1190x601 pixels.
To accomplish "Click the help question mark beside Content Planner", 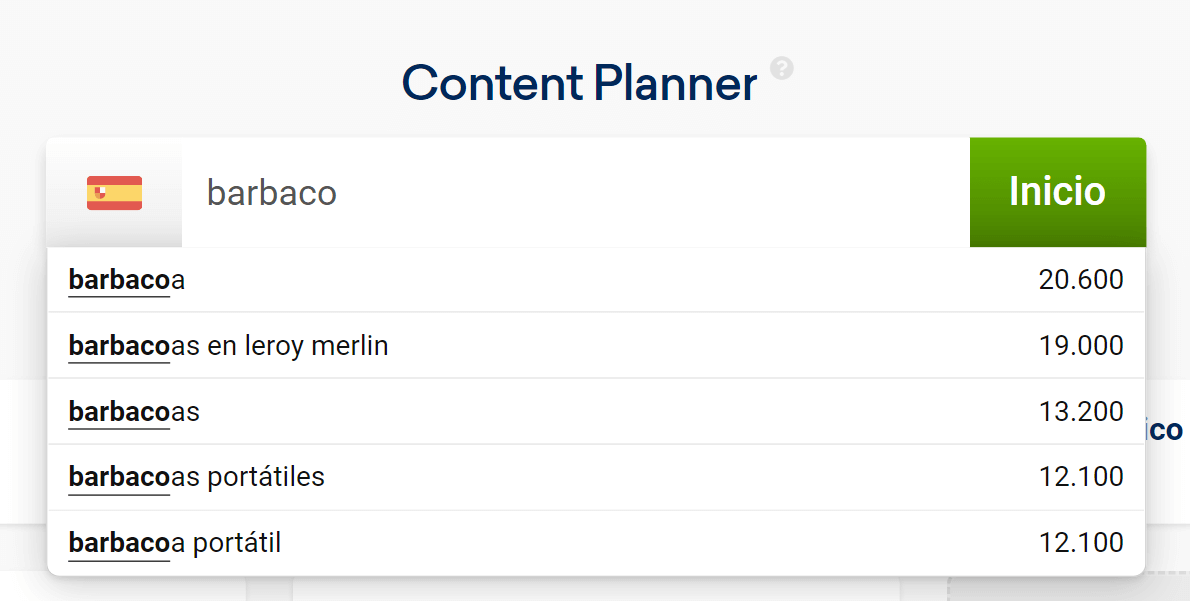I will 782,68.
